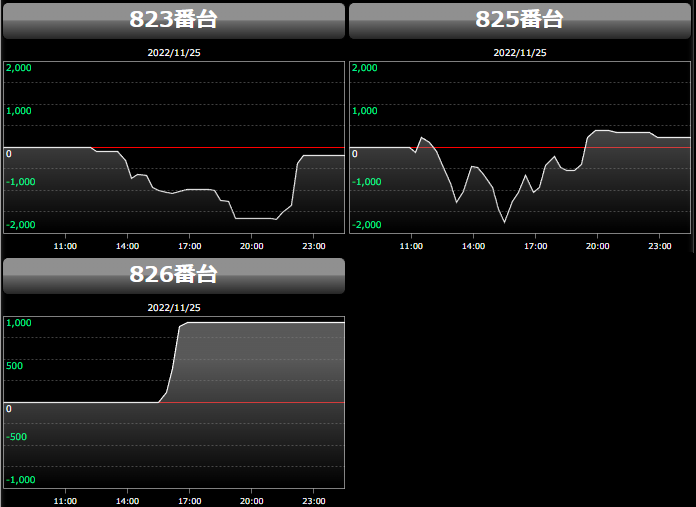The width and height of the screenshot is (696, 507).
Task: Click the 823番台 header button
Action: pyautogui.click(x=174, y=20)
